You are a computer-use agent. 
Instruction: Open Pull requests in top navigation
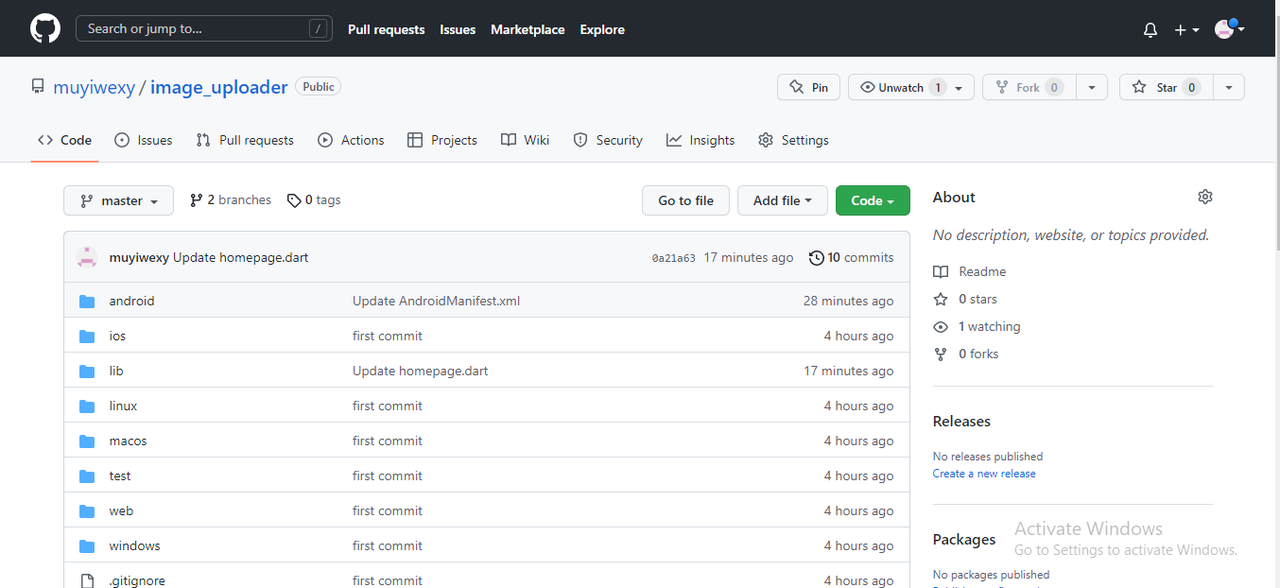386,30
